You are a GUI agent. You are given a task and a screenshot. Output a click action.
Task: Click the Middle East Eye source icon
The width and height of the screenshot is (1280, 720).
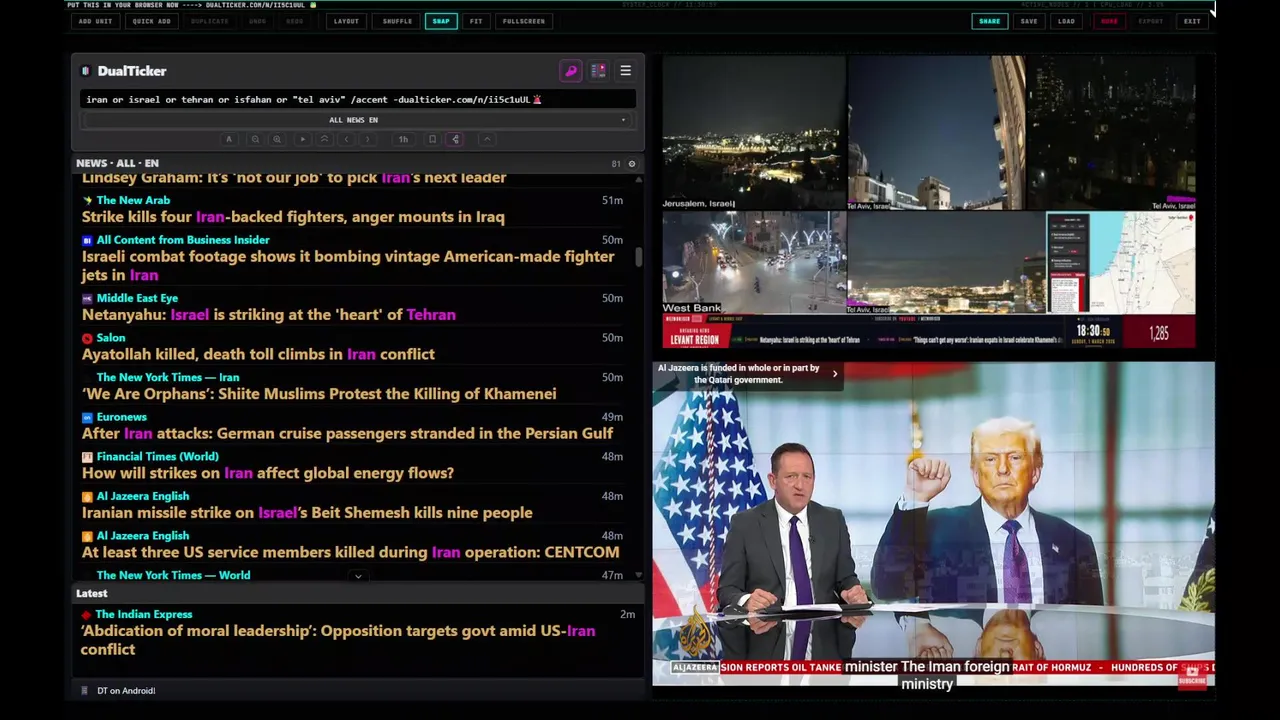pyautogui.click(x=87, y=298)
